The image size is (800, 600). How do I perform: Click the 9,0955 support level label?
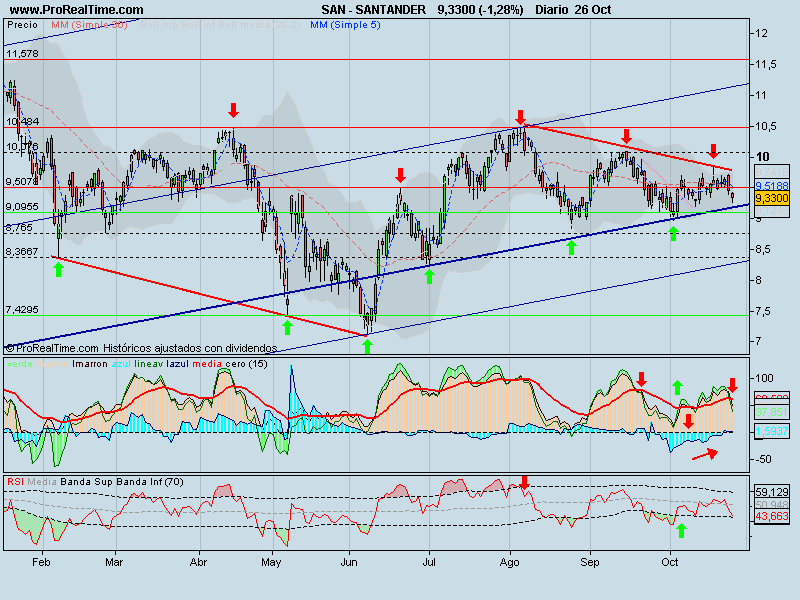pyautogui.click(x=22, y=207)
